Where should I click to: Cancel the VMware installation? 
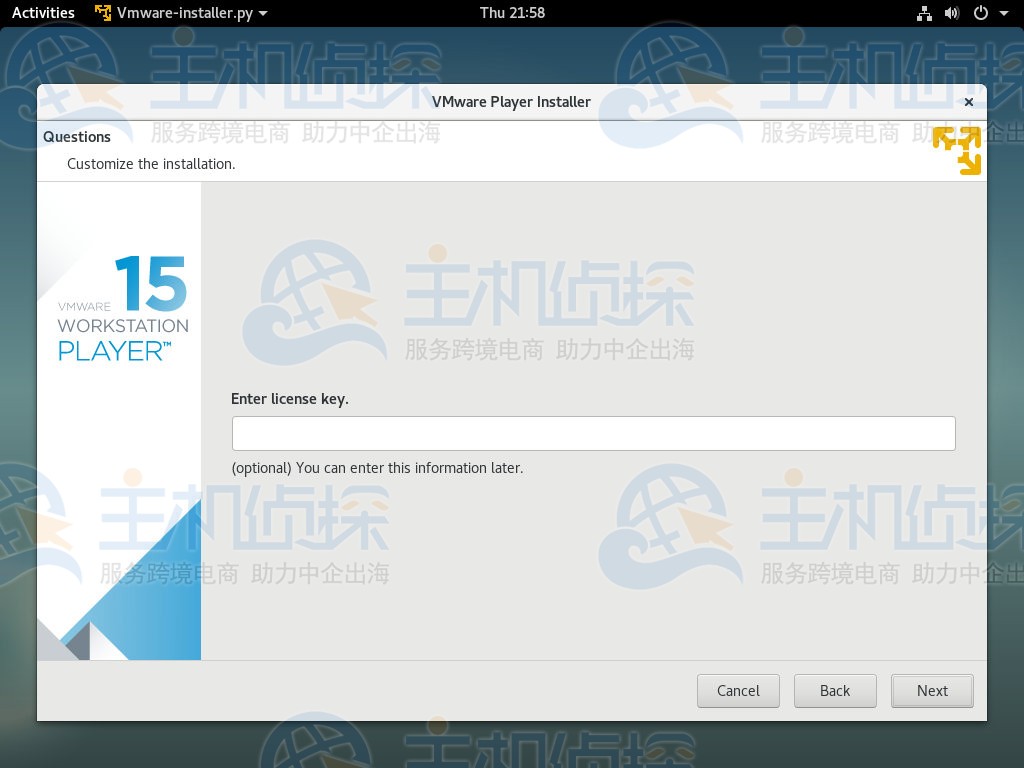point(738,690)
